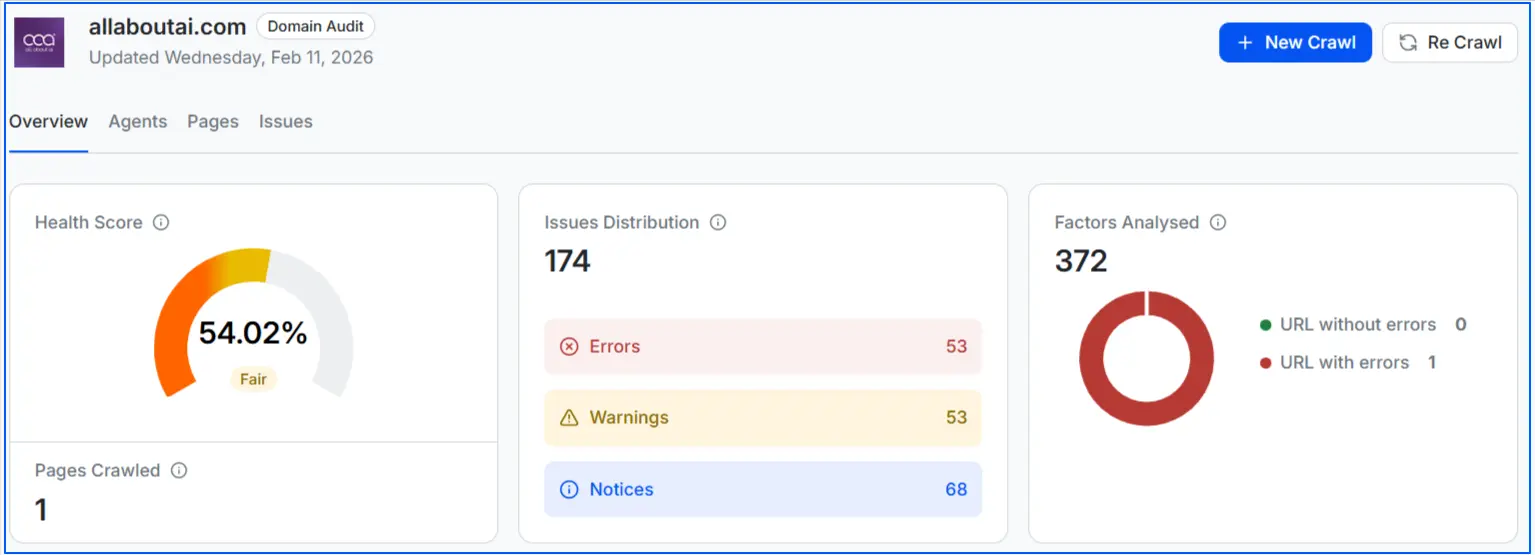Open the Warnings row showing 53
Image resolution: width=1535 pixels, height=555 pixels.
coord(763,417)
